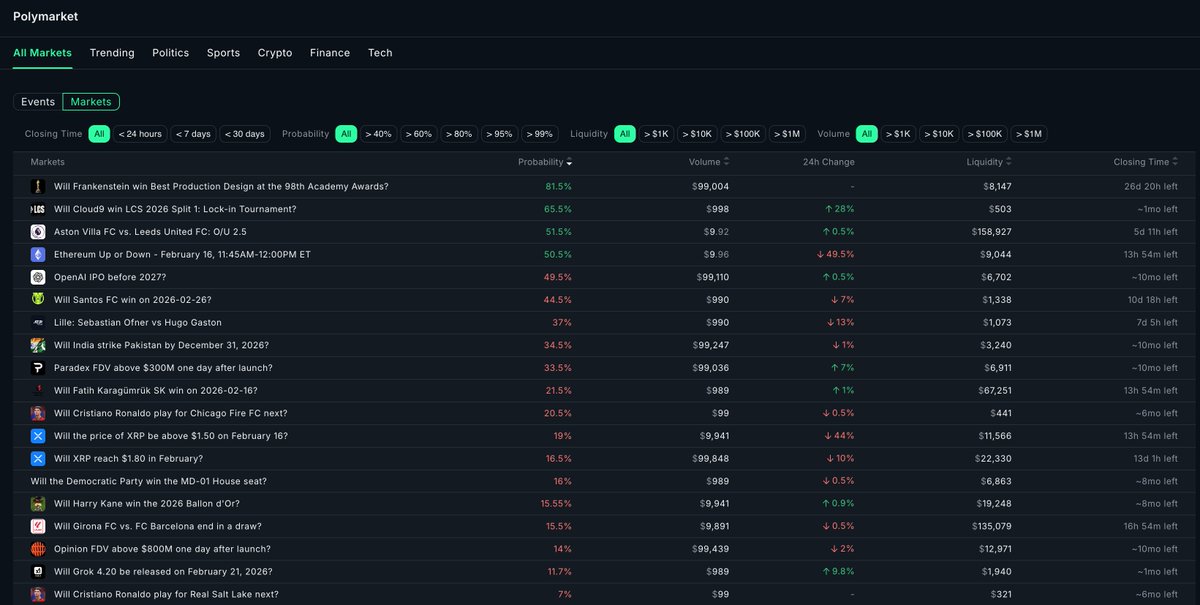The image size is (1200, 605).
Task: Sort by Volume column arrow
Action: tap(727, 162)
